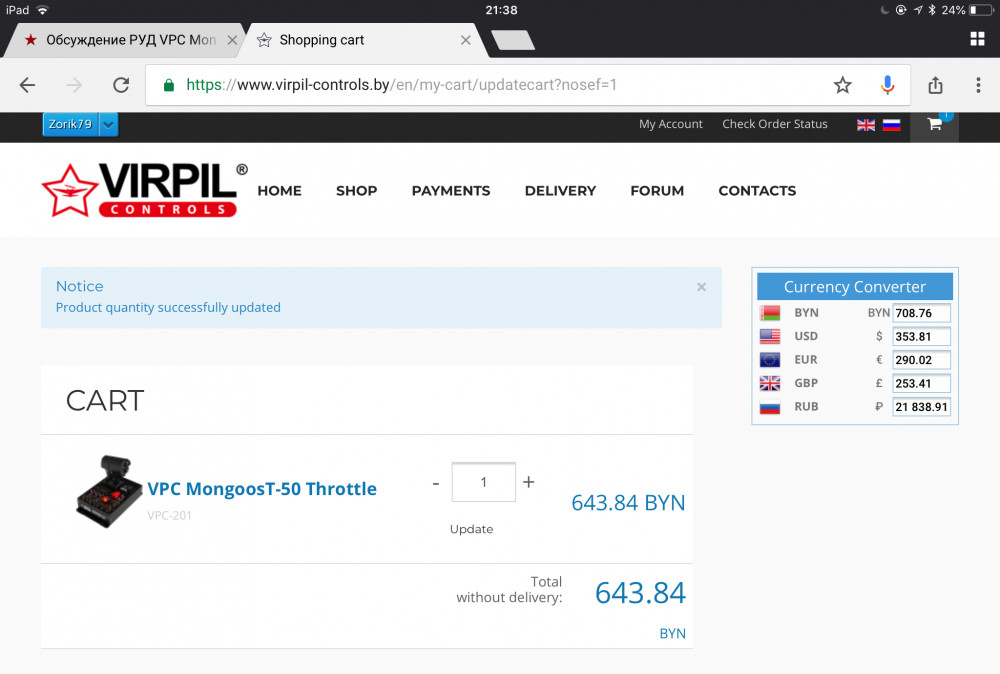This screenshot has width=1000, height=674.
Task: Click the VPC-201 product code text
Action: (169, 515)
